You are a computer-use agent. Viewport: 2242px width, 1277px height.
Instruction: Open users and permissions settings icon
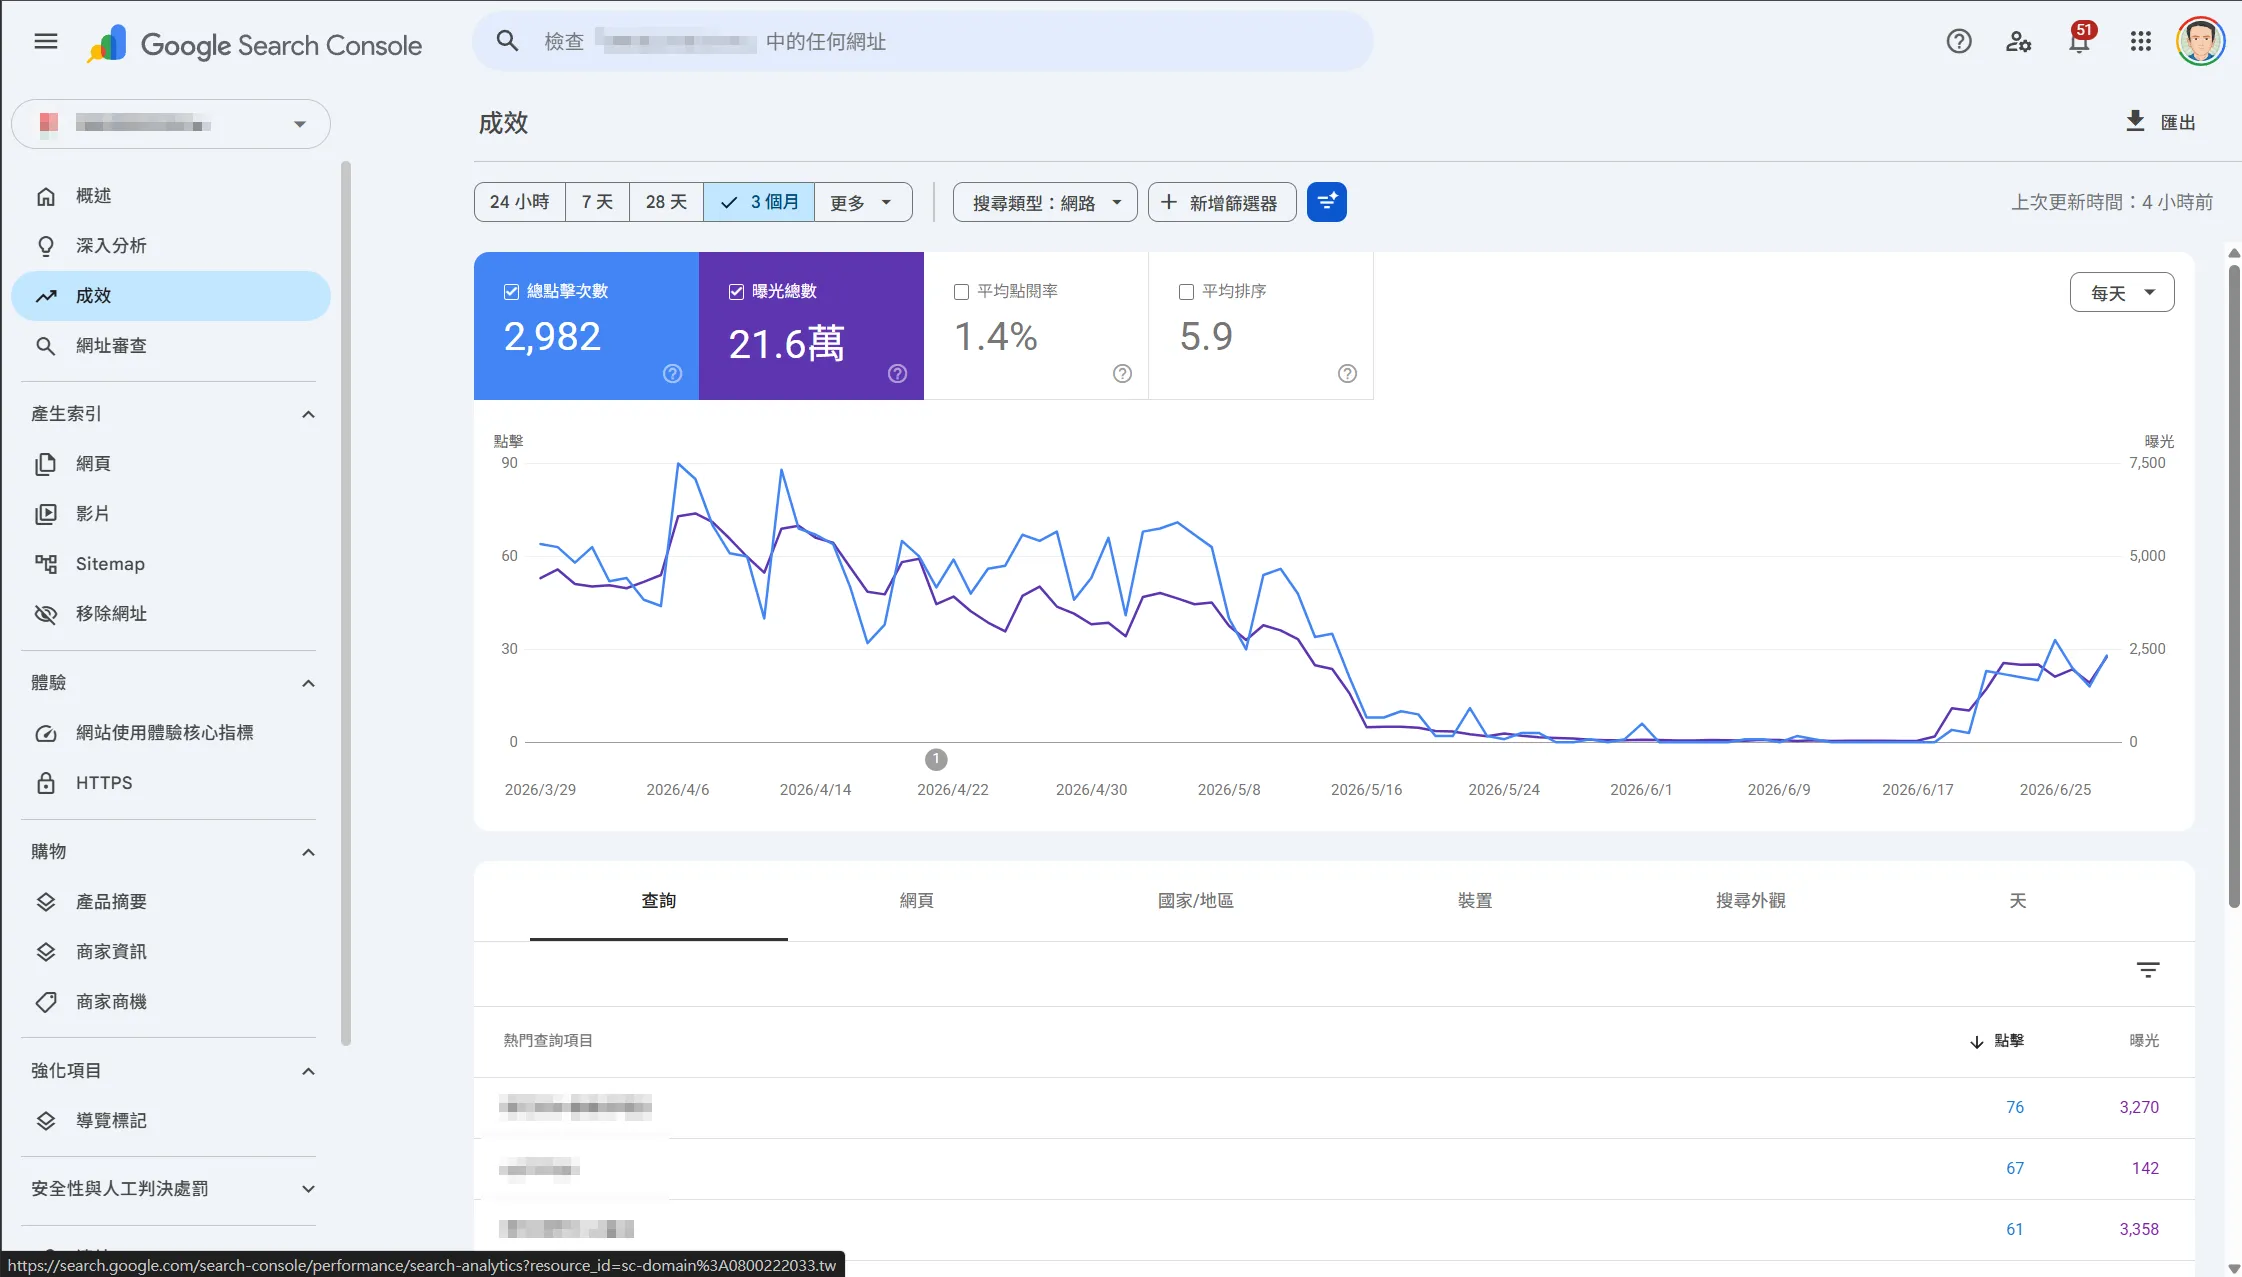pos(2019,41)
